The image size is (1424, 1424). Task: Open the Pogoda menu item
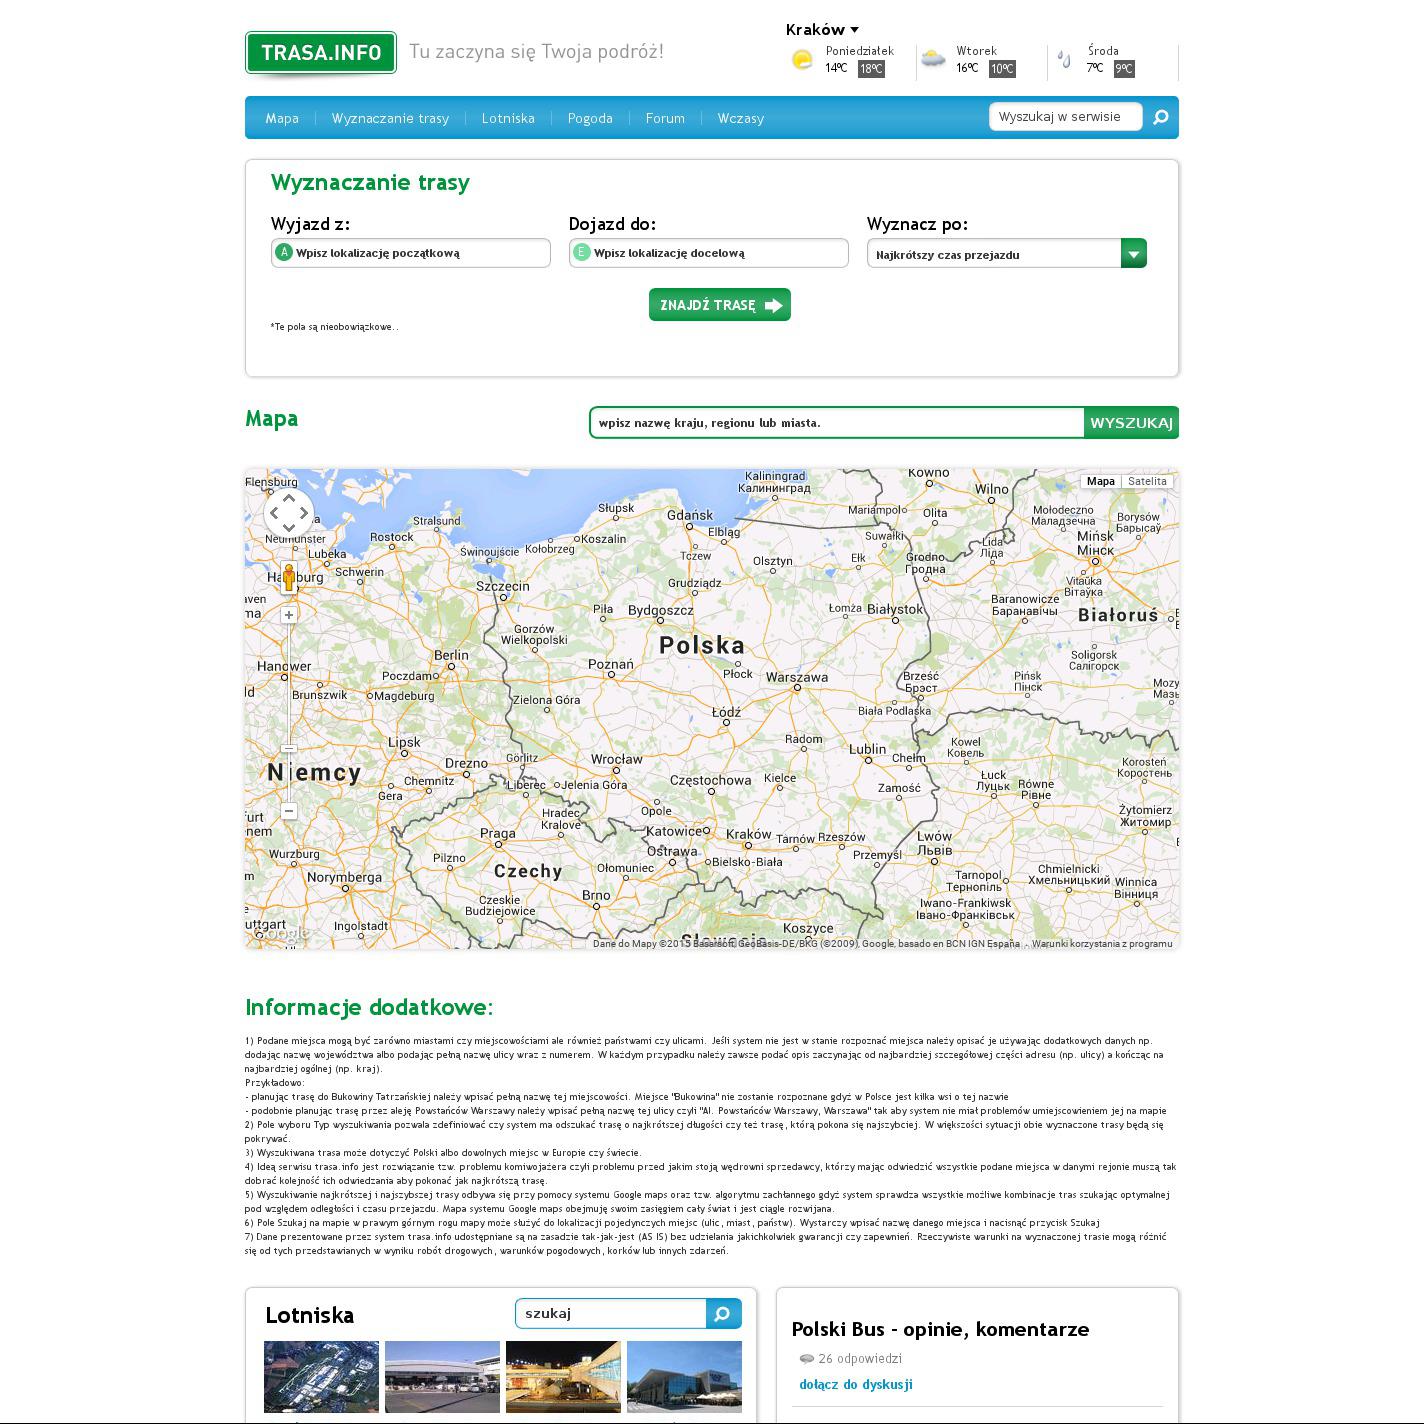click(590, 118)
